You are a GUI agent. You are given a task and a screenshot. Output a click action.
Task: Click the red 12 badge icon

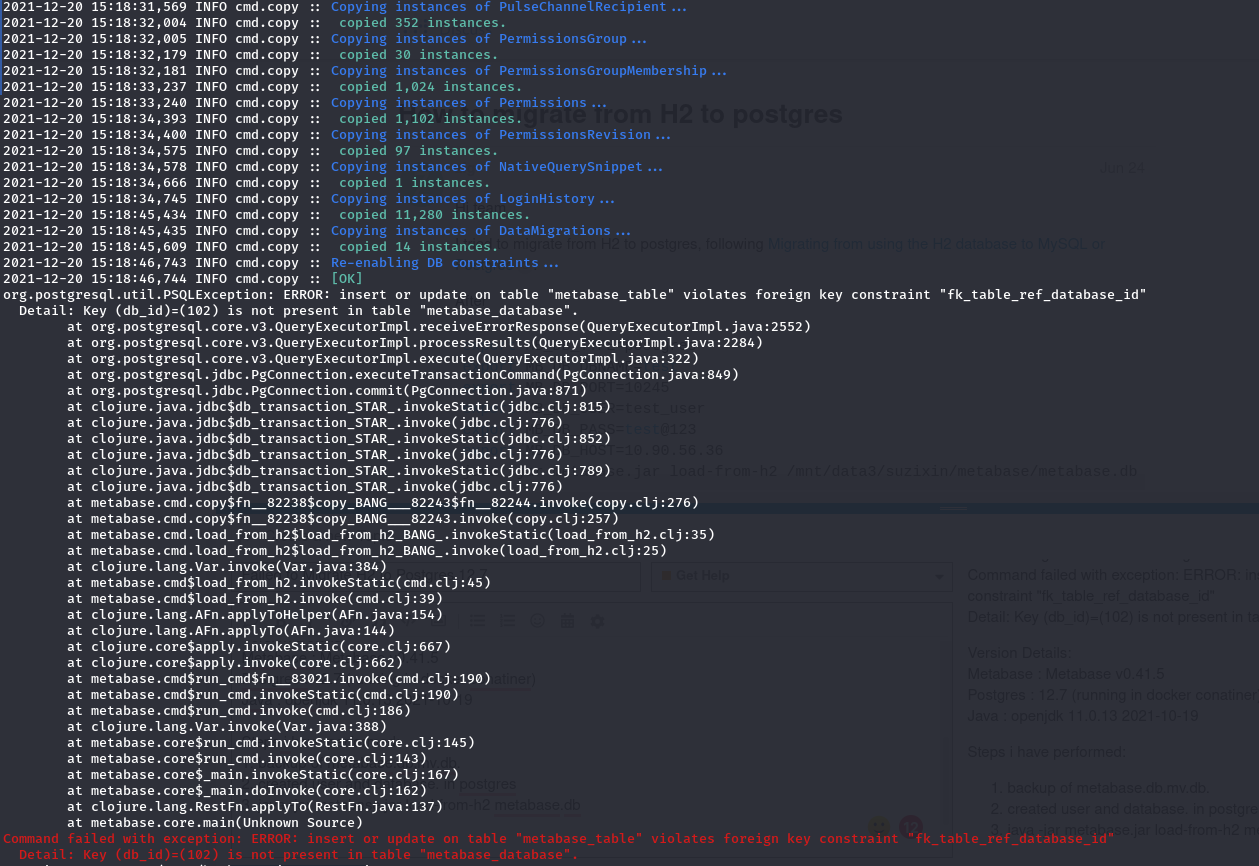(910, 825)
